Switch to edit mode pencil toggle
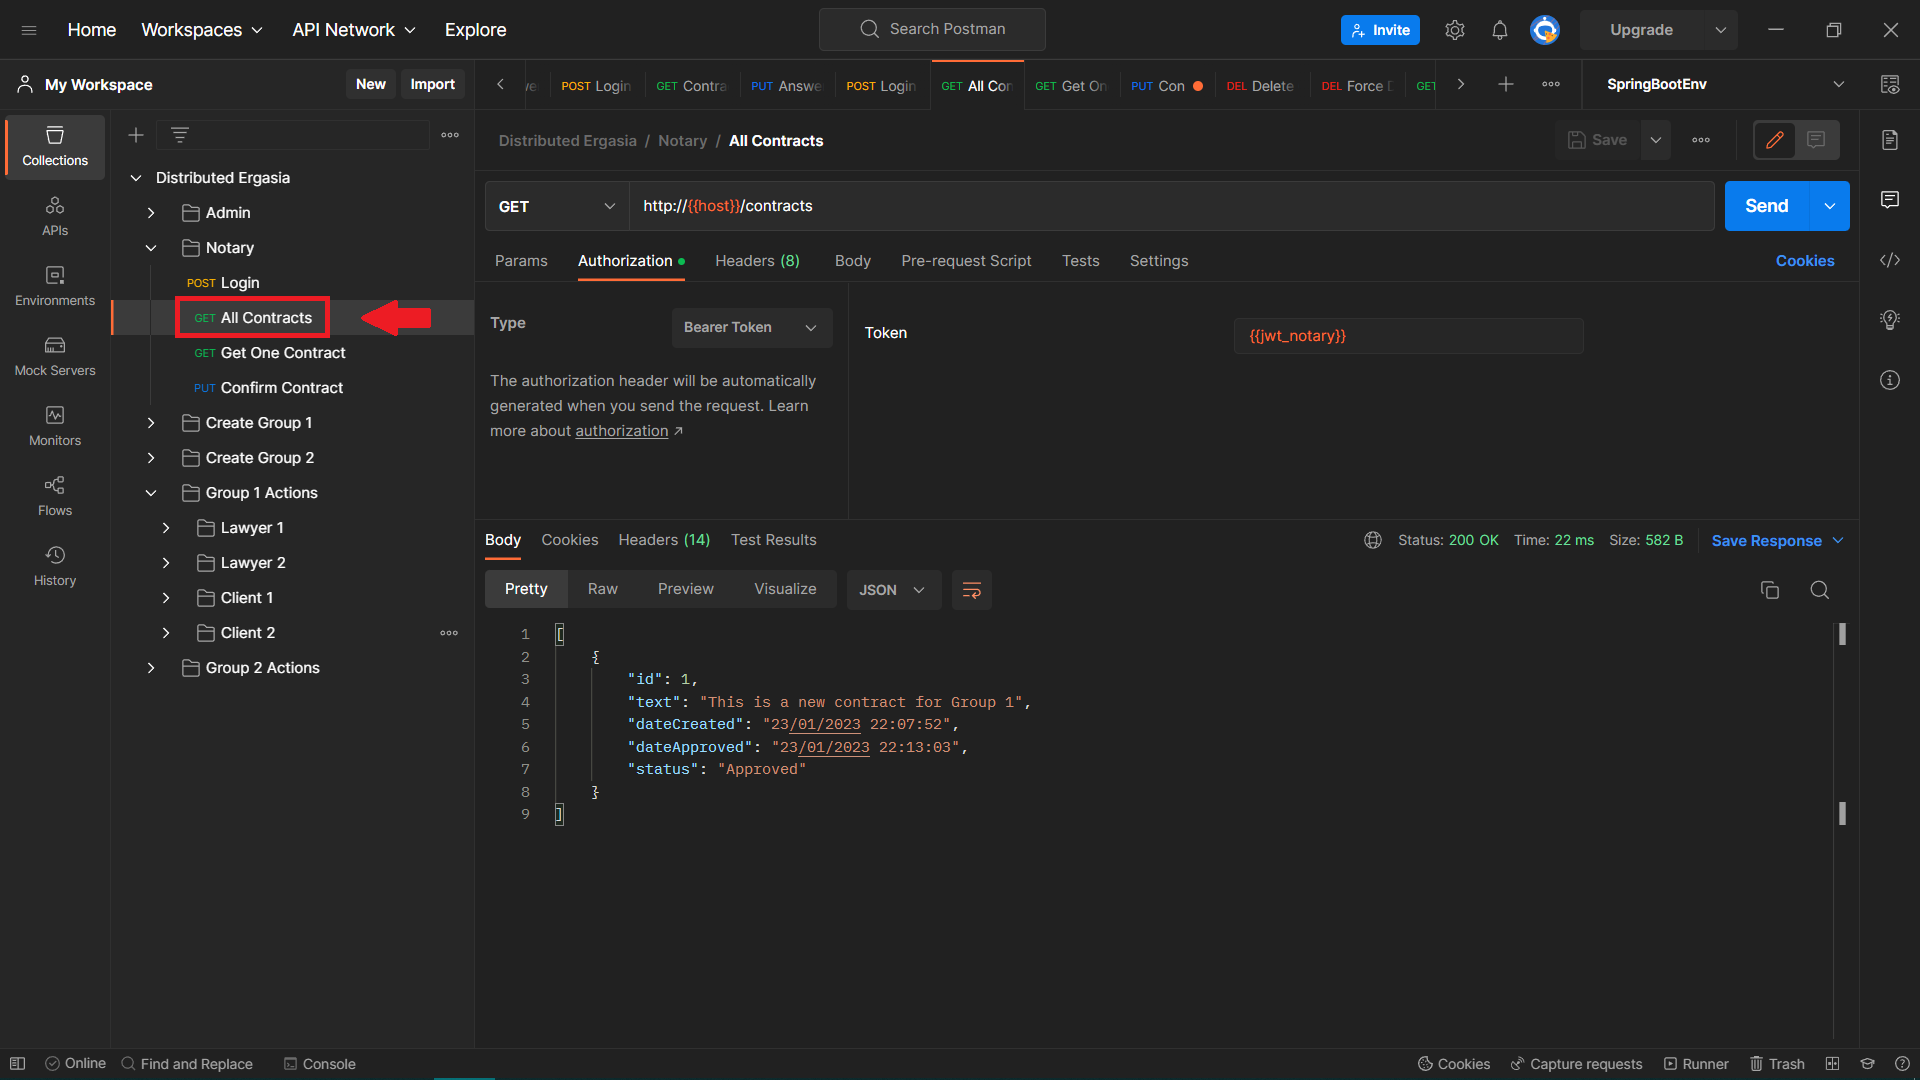Viewport: 1920px width, 1080px height. click(x=1775, y=140)
